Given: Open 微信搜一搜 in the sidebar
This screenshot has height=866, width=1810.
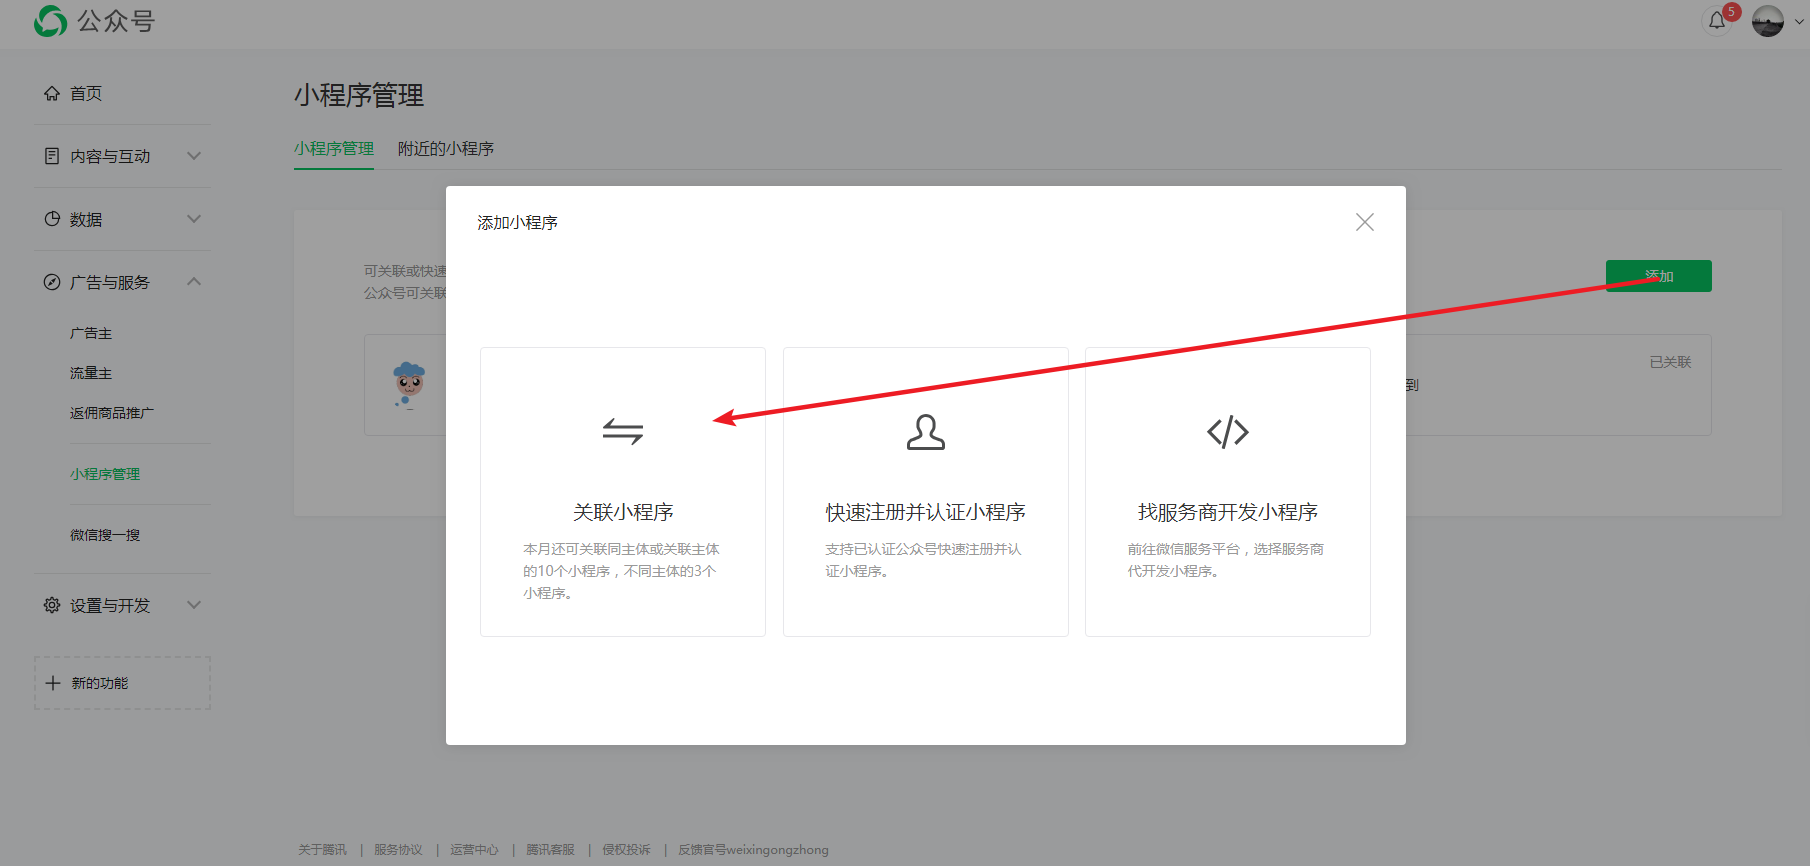Looking at the screenshot, I should click(105, 535).
